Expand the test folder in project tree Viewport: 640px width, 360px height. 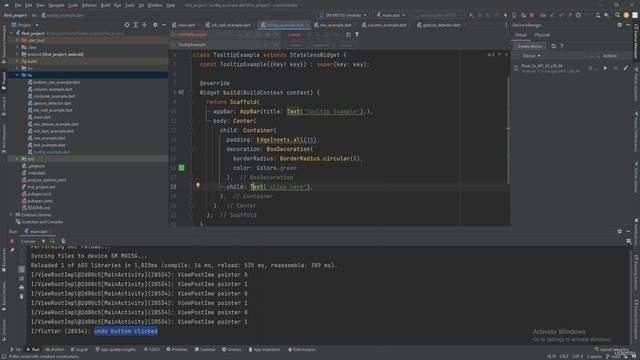(17, 159)
